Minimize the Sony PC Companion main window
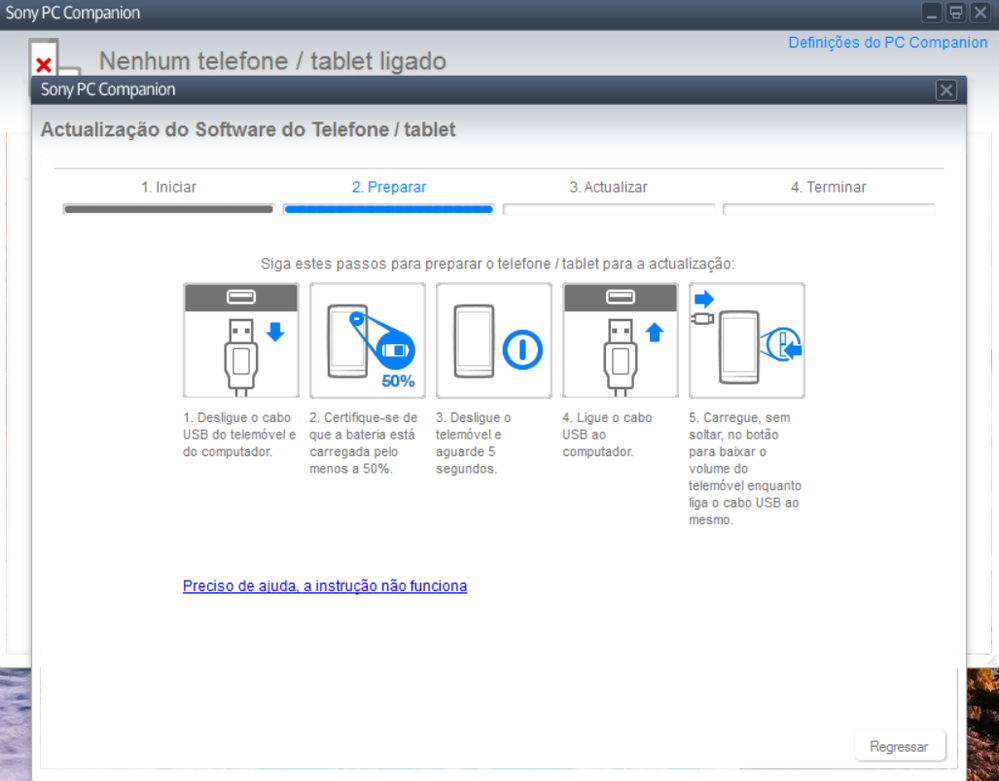 pos(932,13)
